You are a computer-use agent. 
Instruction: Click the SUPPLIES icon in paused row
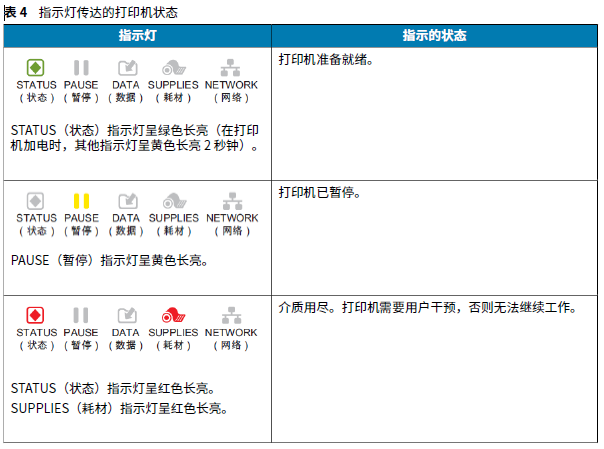(174, 201)
